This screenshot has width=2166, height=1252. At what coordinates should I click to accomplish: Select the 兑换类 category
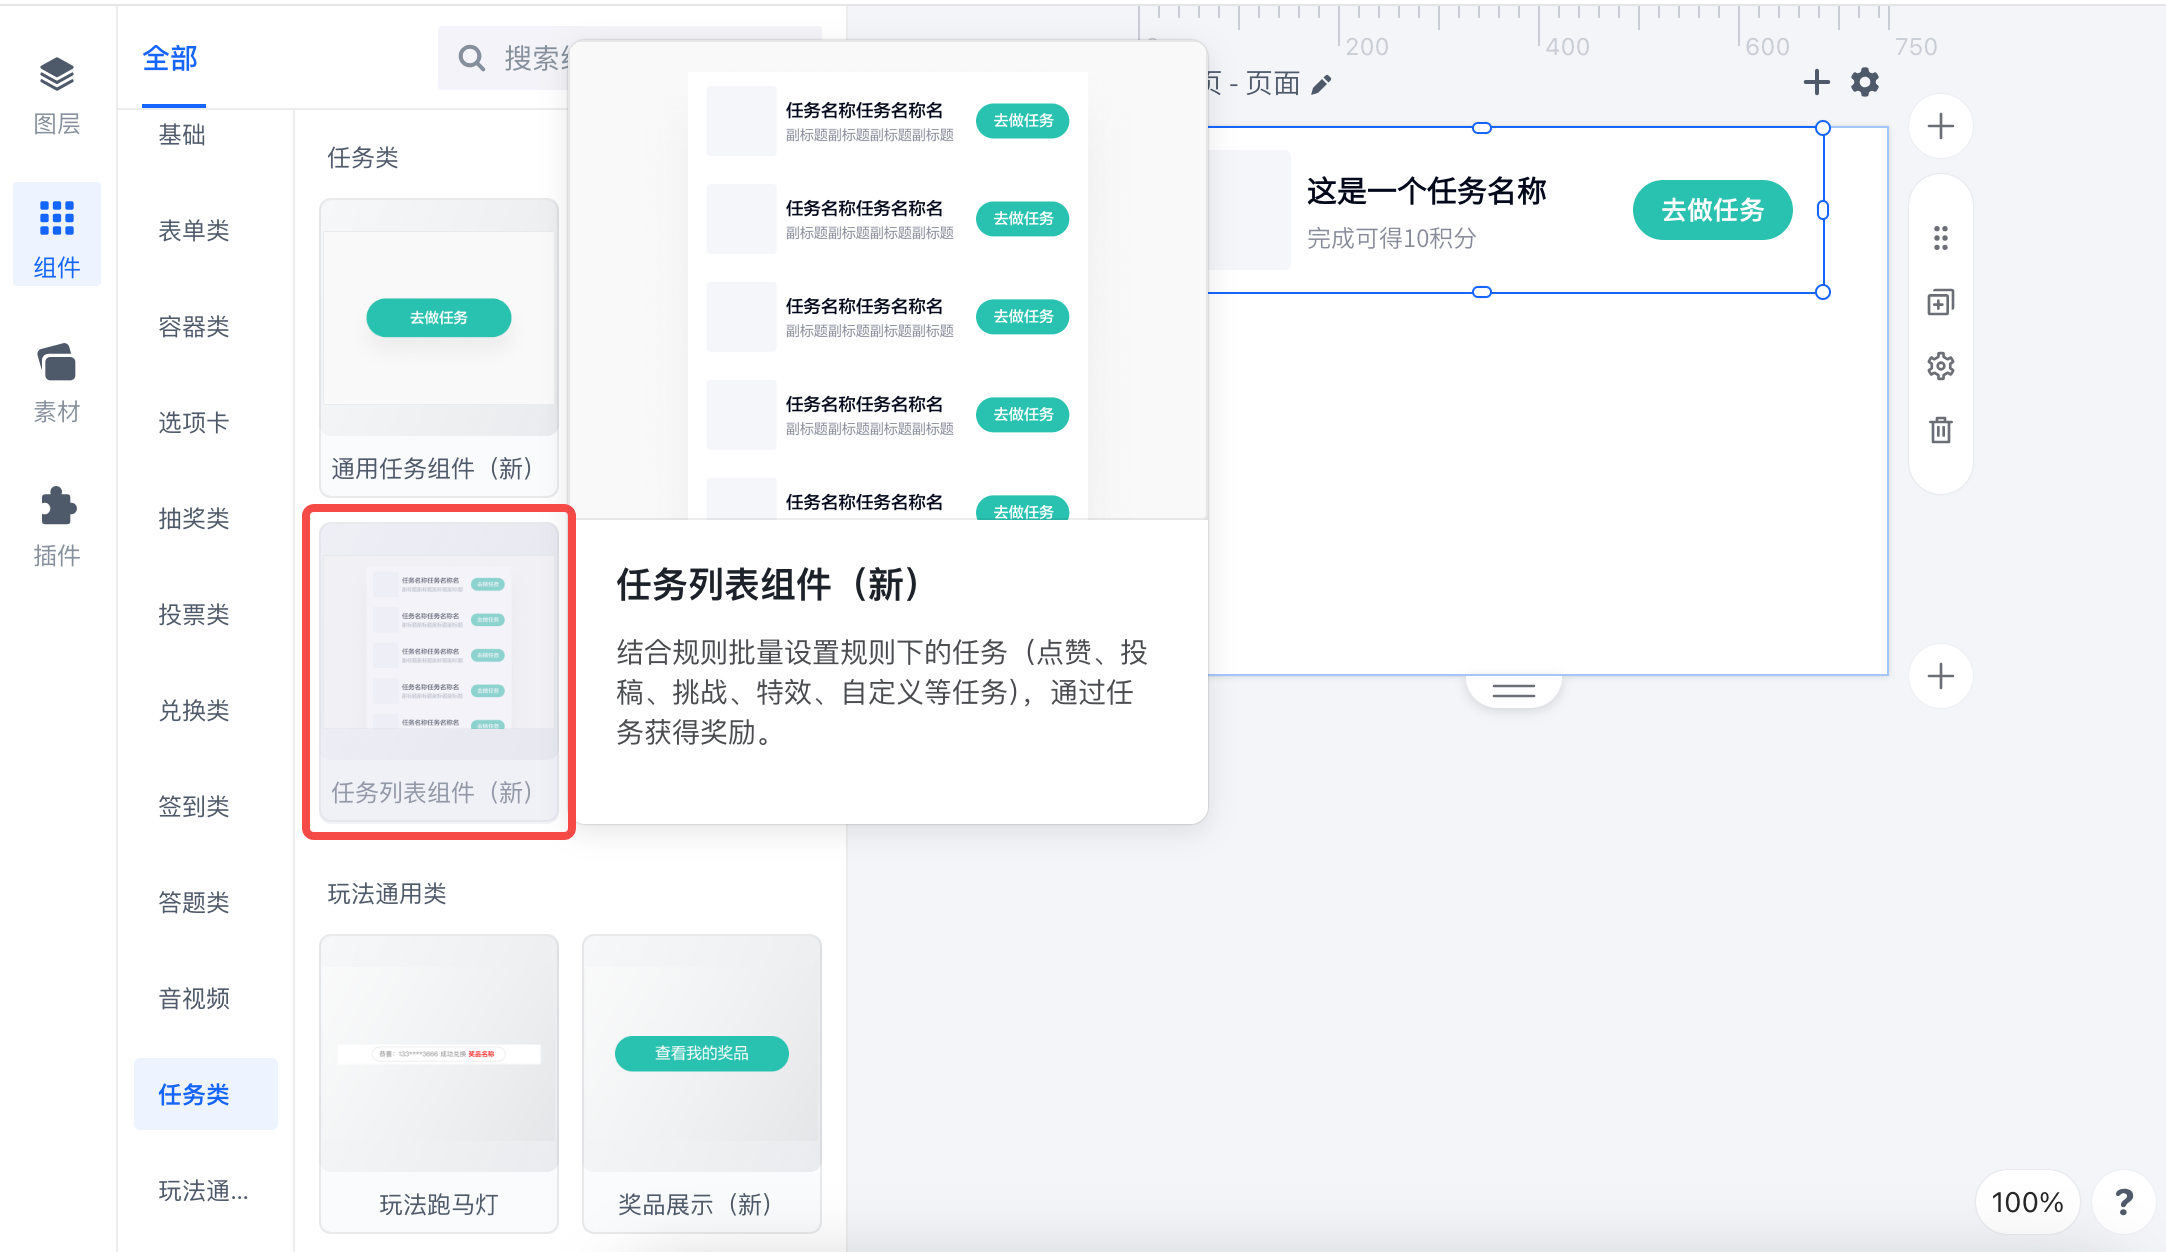point(194,711)
